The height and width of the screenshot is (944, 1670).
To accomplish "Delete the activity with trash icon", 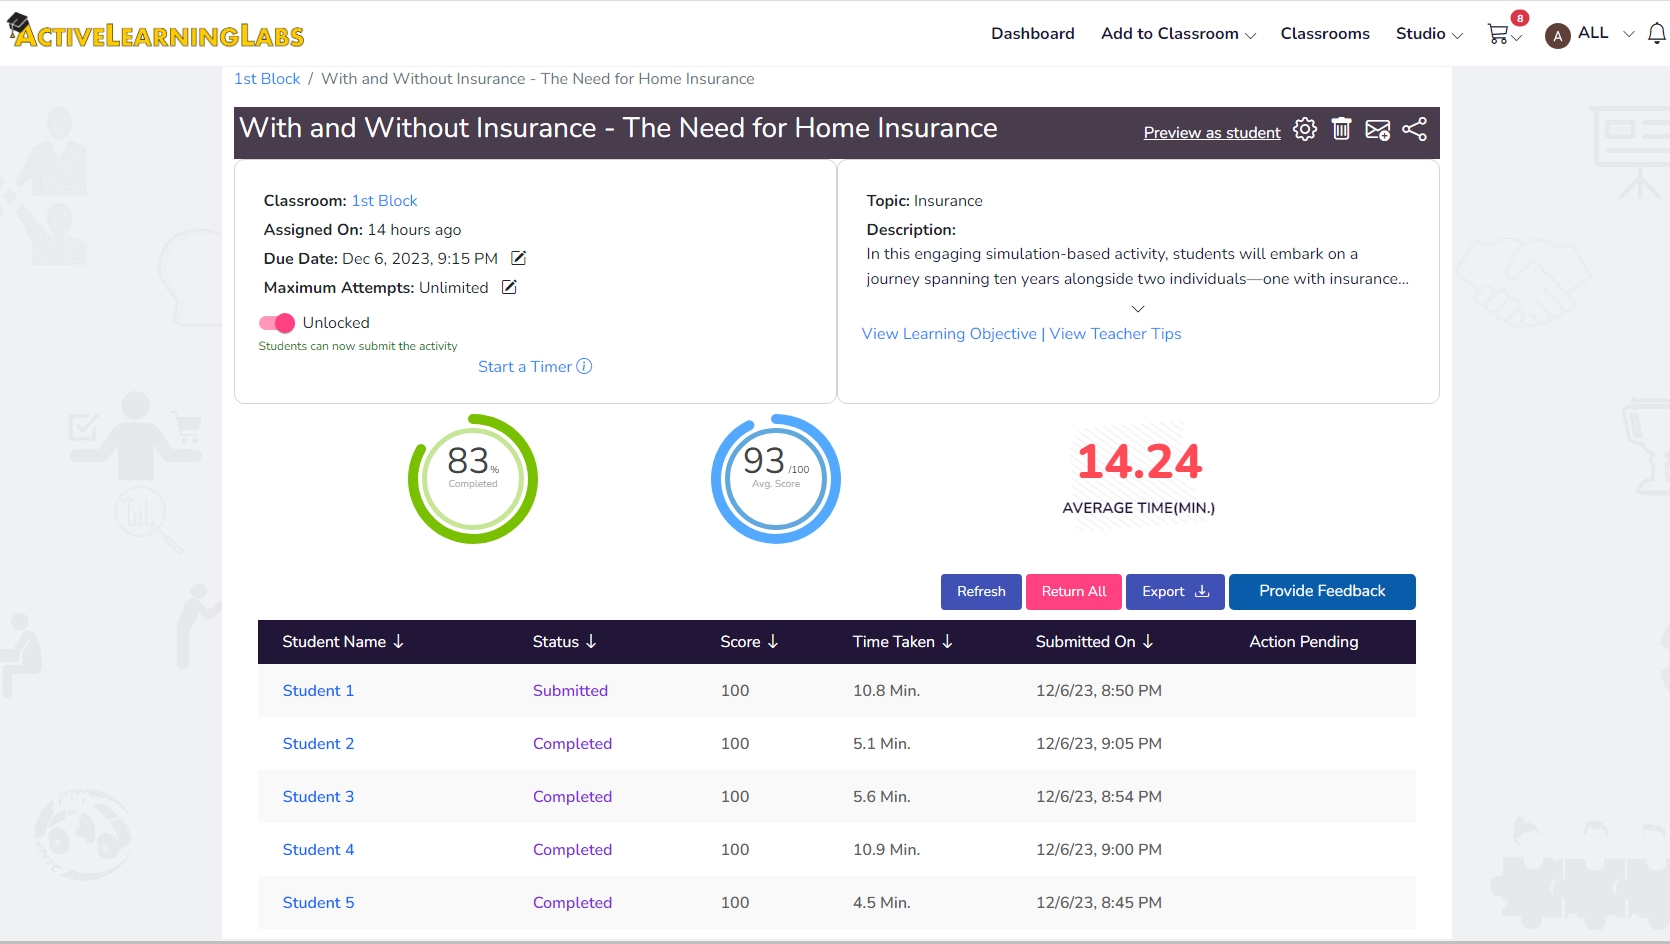I will 1342,130.
